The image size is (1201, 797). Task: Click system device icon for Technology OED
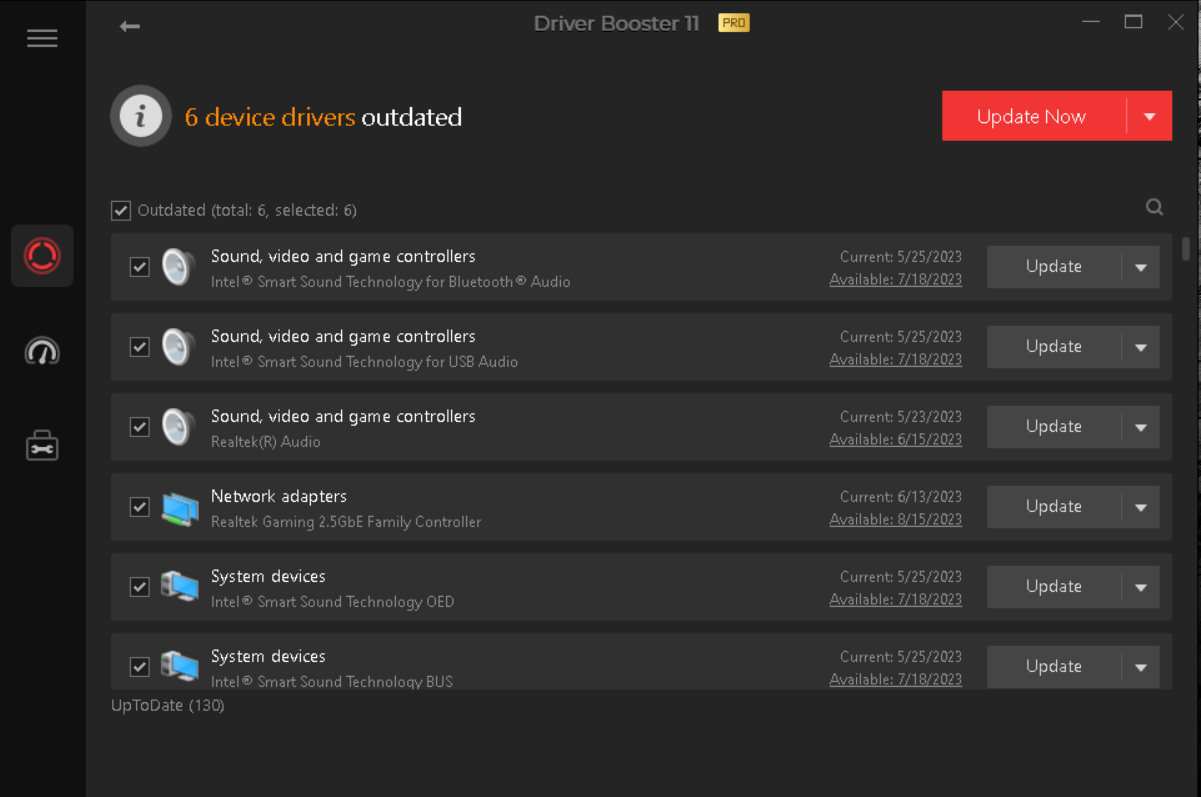[180, 587]
